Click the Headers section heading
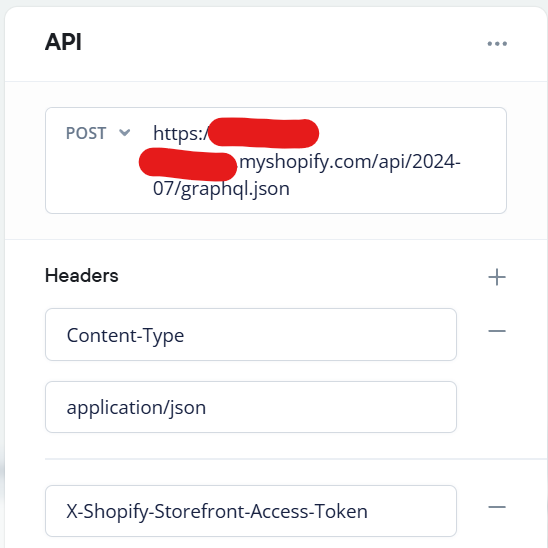This screenshot has height=548, width=548. [x=82, y=275]
